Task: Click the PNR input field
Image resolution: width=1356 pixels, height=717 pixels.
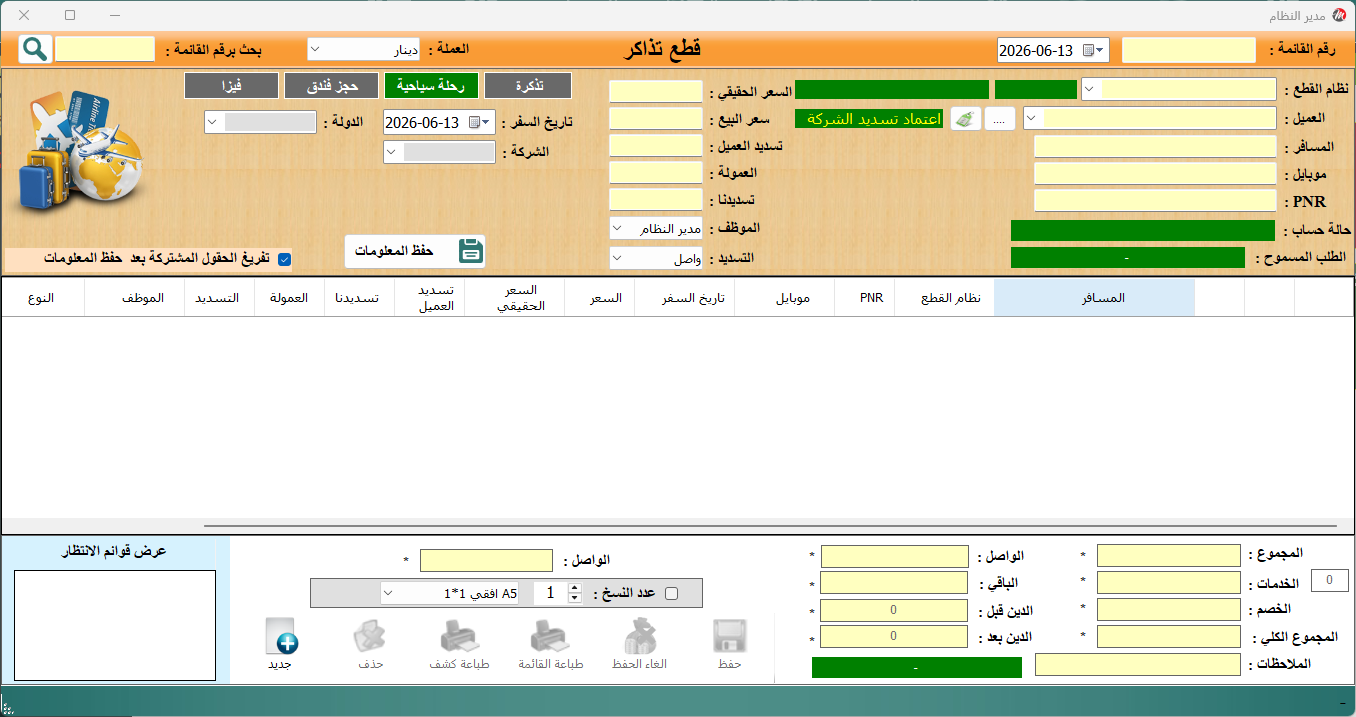Action: coord(1155,201)
